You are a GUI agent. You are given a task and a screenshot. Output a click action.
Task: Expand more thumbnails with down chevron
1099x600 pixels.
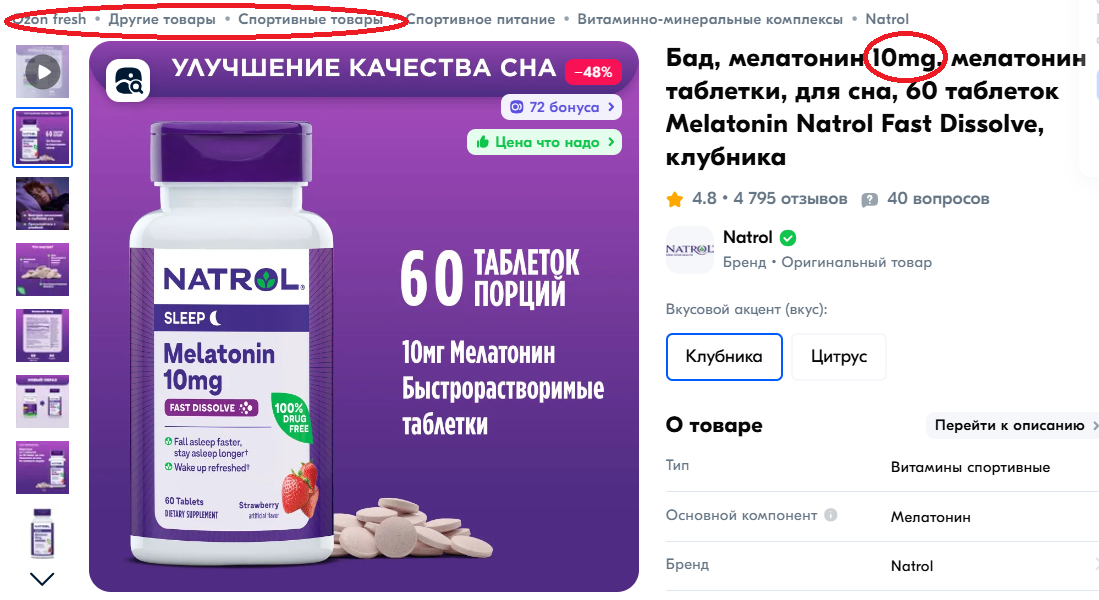(43, 579)
